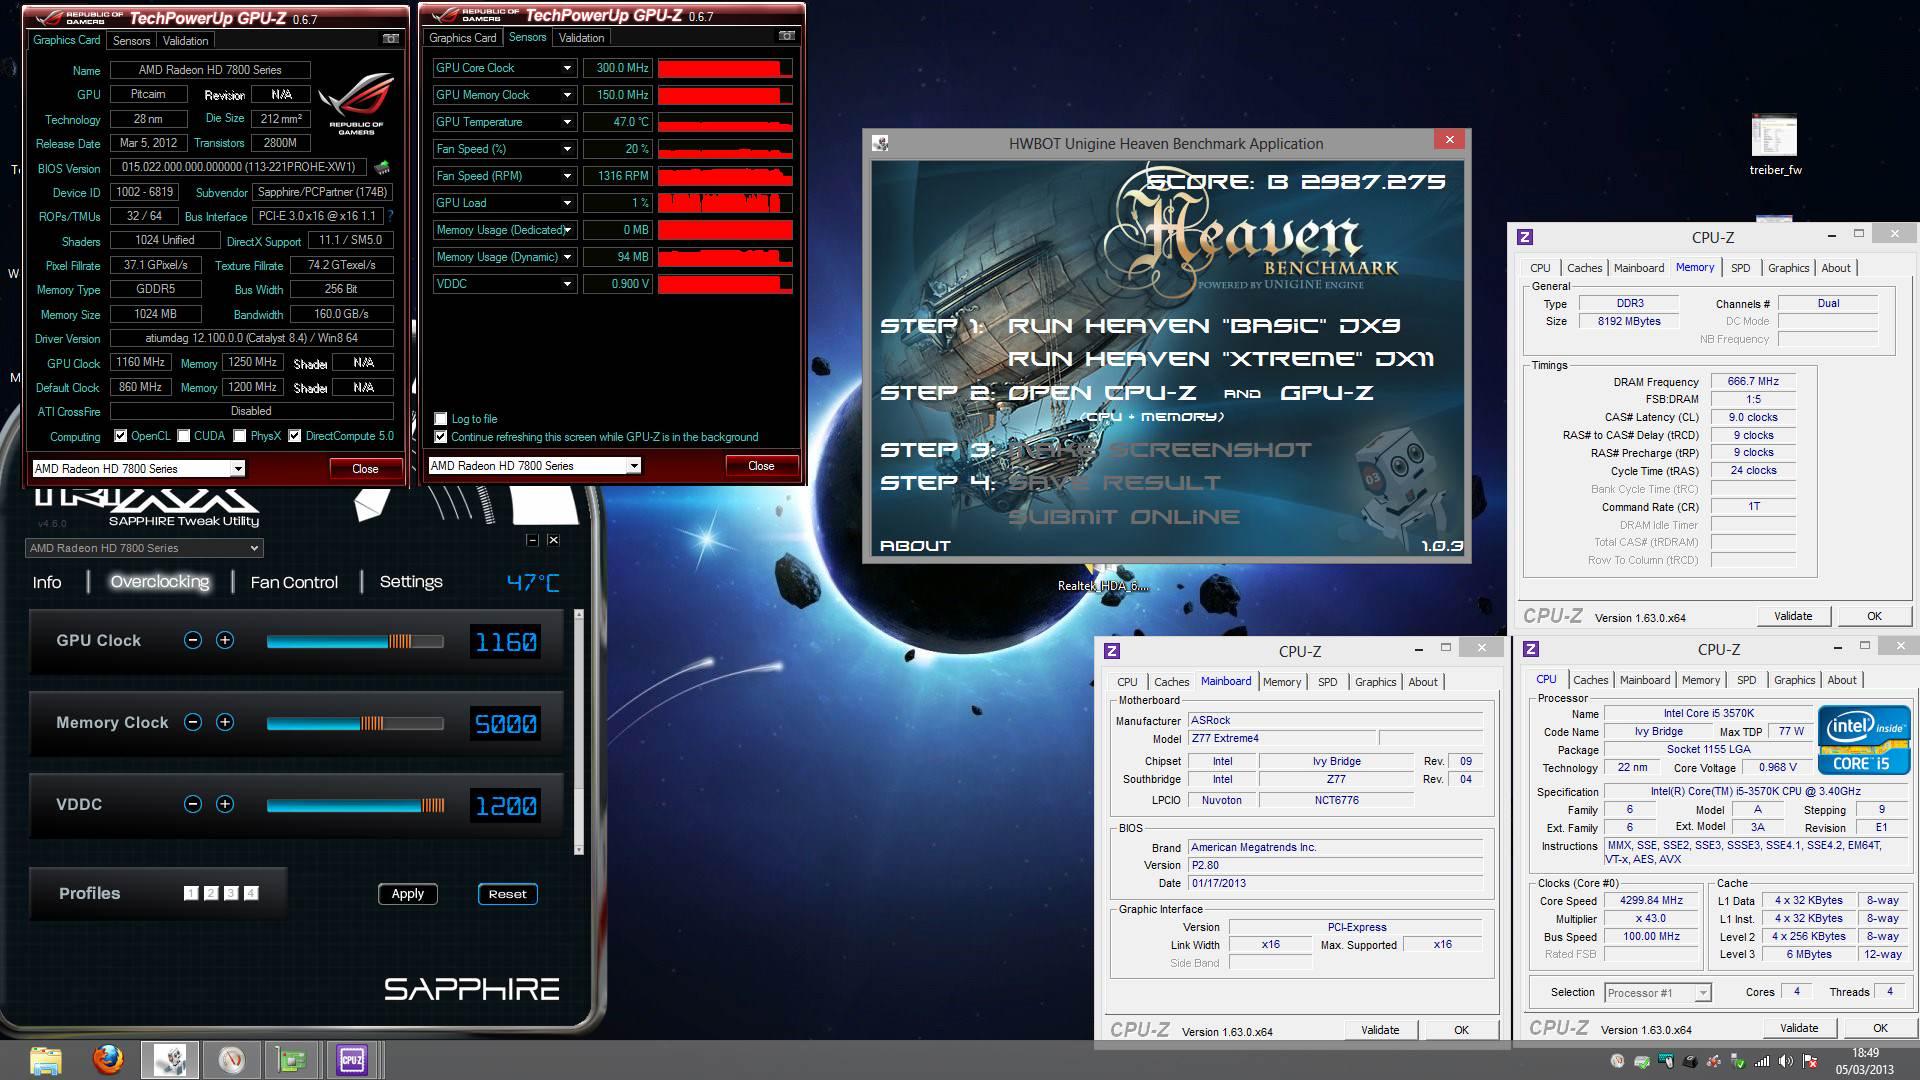Enable the Log to file checkbox
This screenshot has height=1080, width=1920.
(x=441, y=418)
